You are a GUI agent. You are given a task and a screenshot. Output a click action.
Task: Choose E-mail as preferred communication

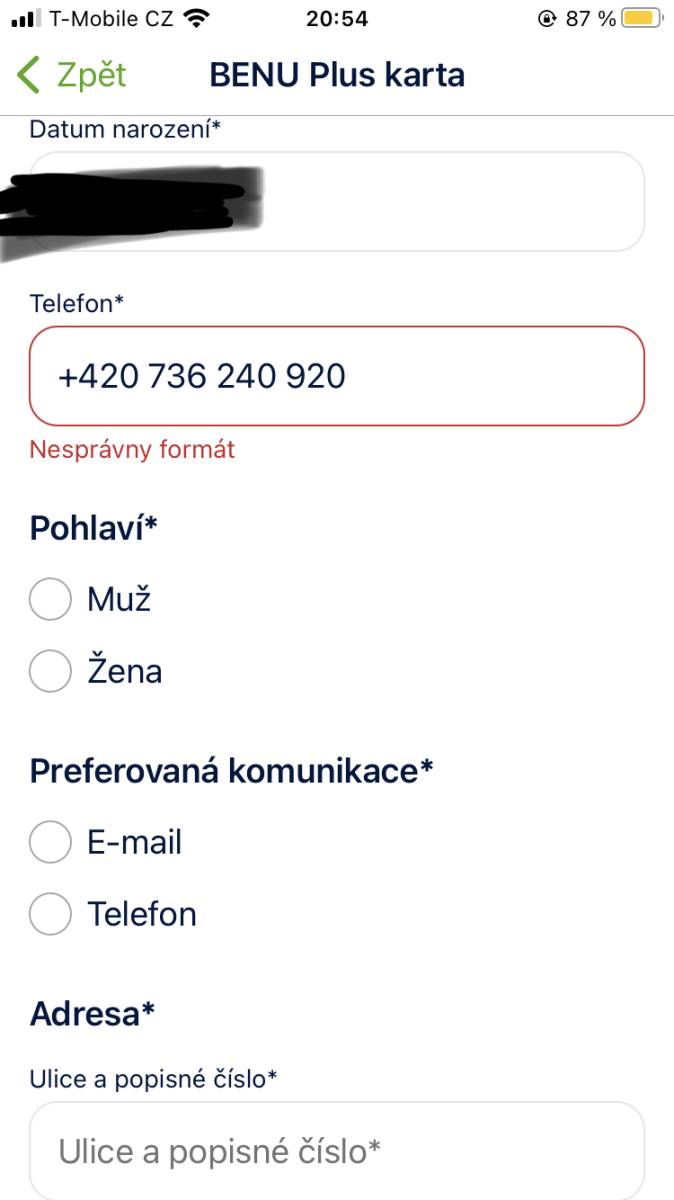[50, 842]
